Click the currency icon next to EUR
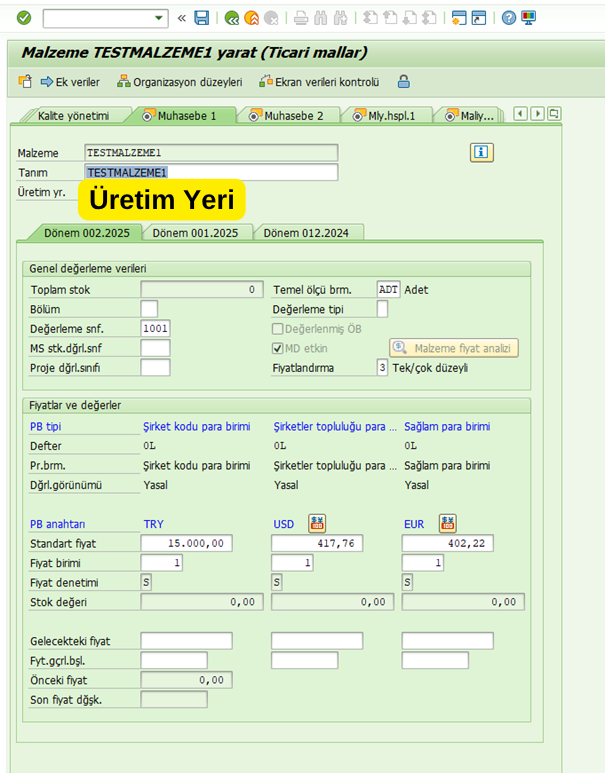This screenshot has width=605, height=773. [447, 523]
